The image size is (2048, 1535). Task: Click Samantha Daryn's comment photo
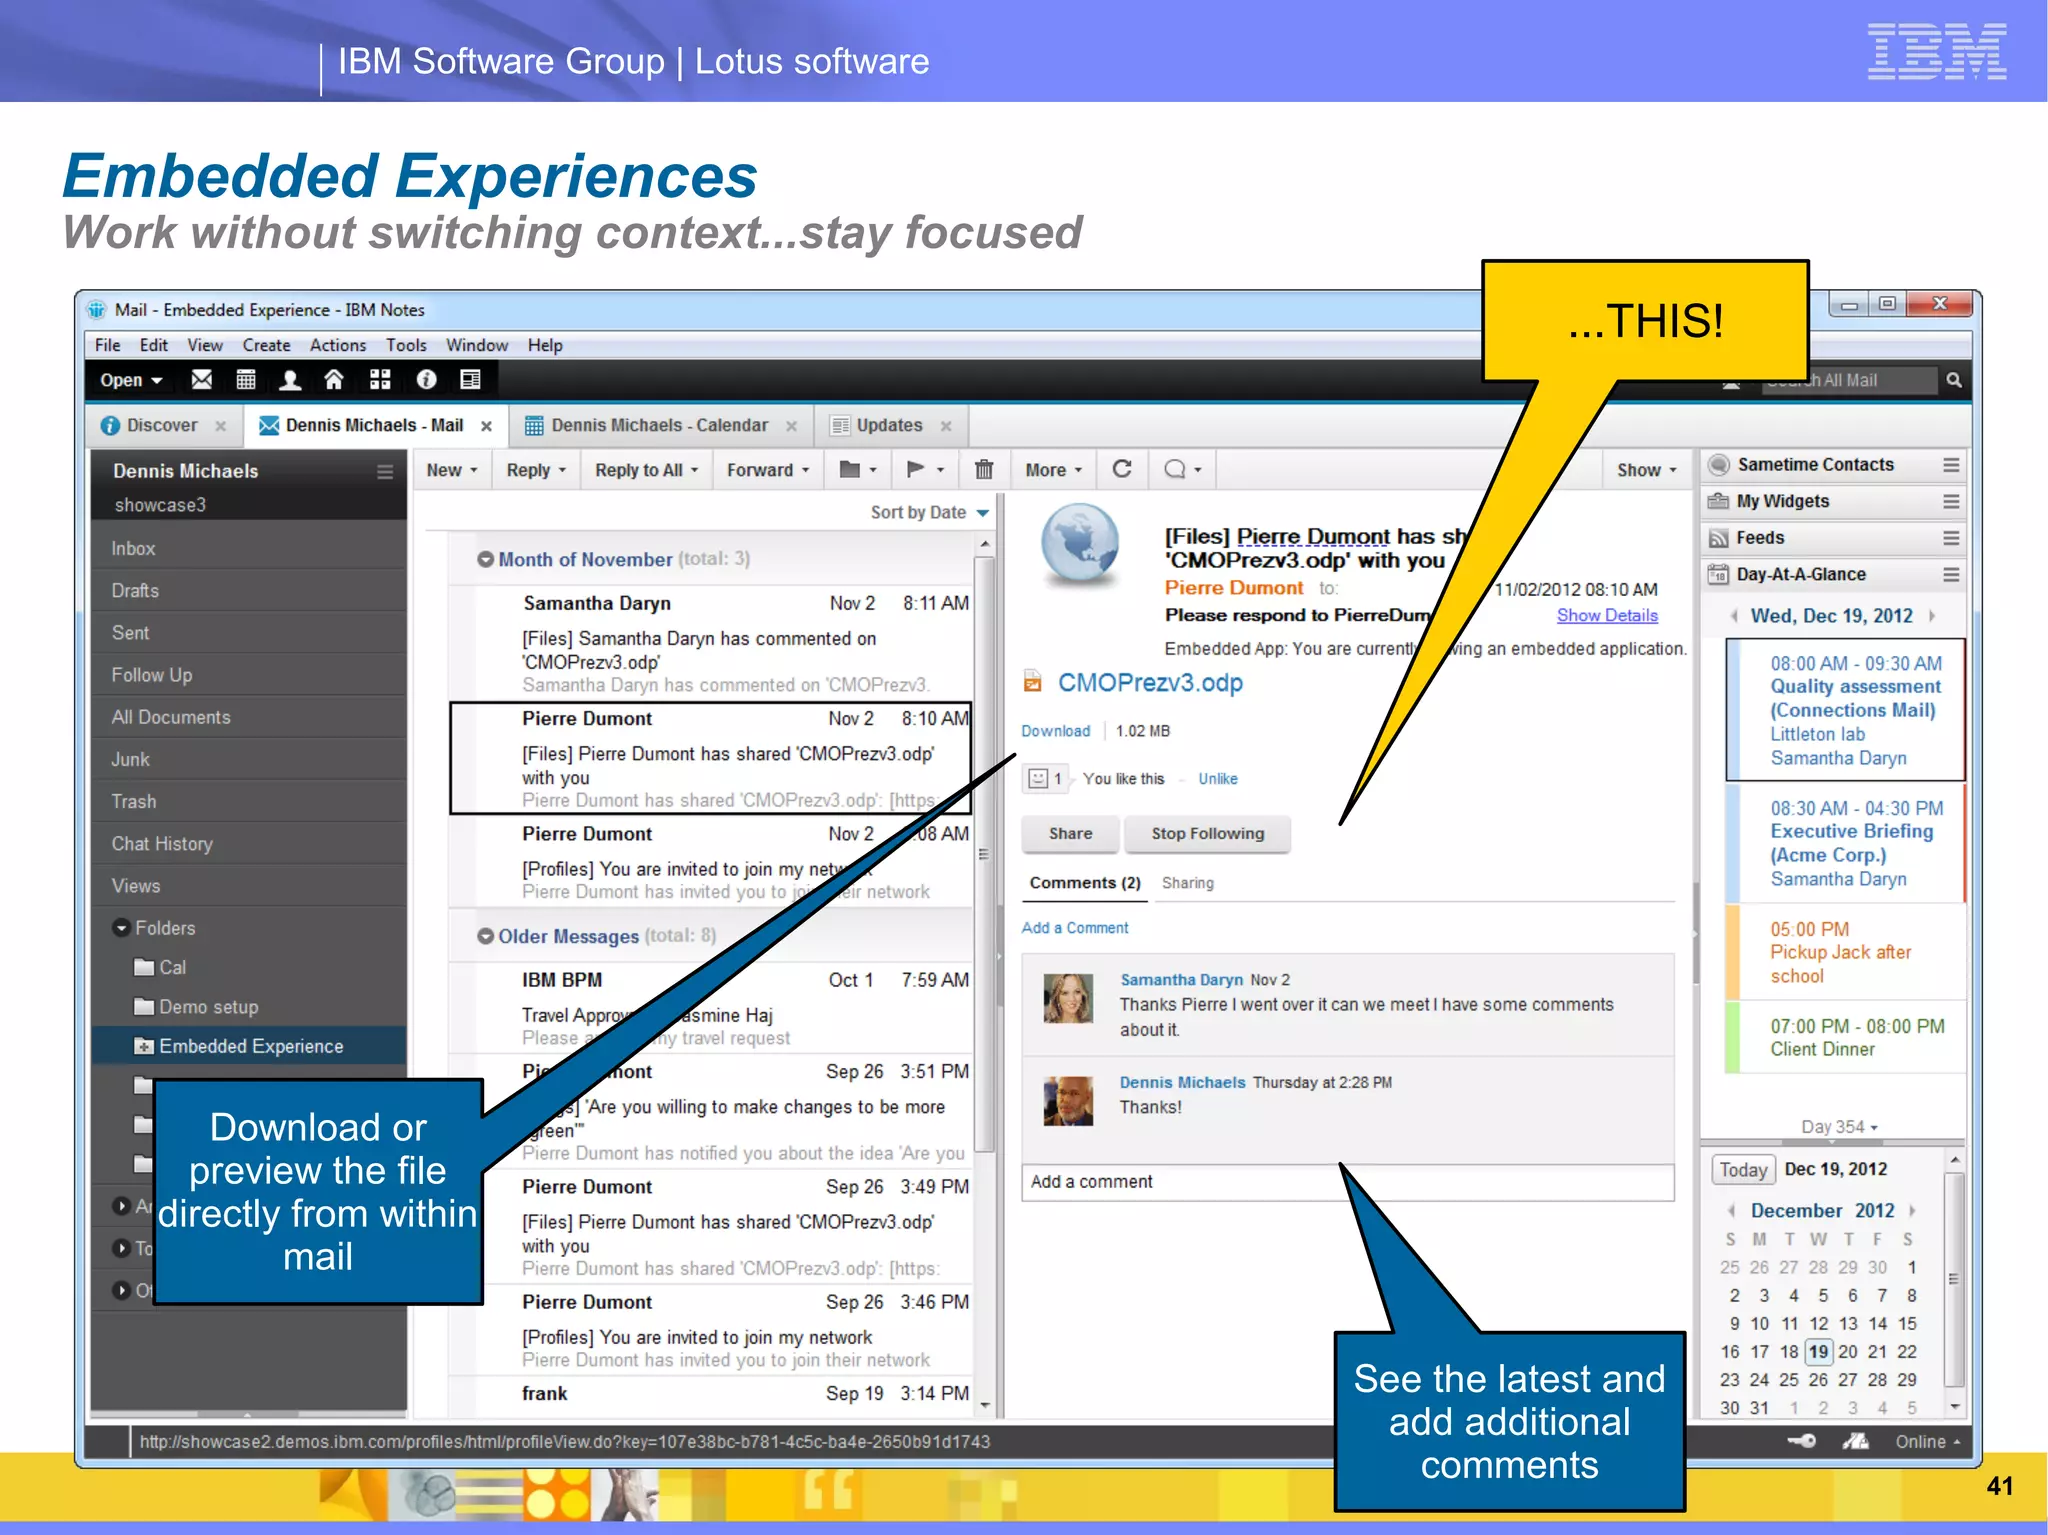point(1068,998)
